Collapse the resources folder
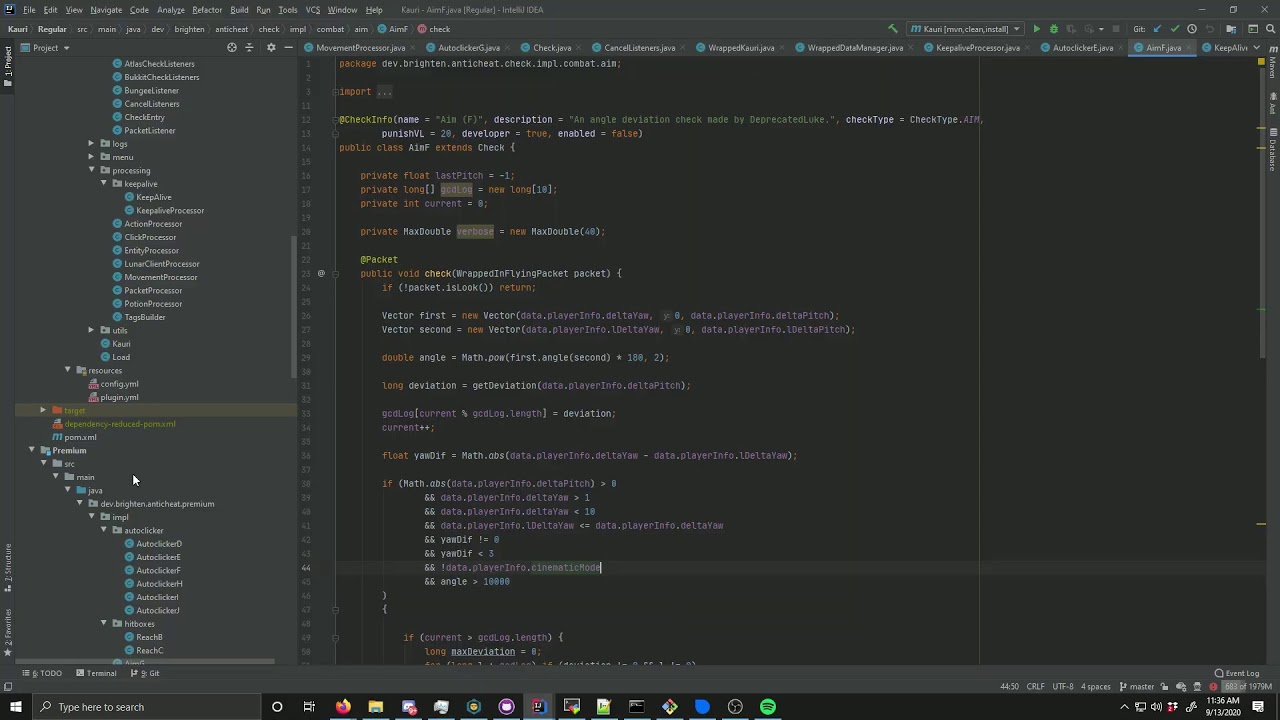 [67, 370]
